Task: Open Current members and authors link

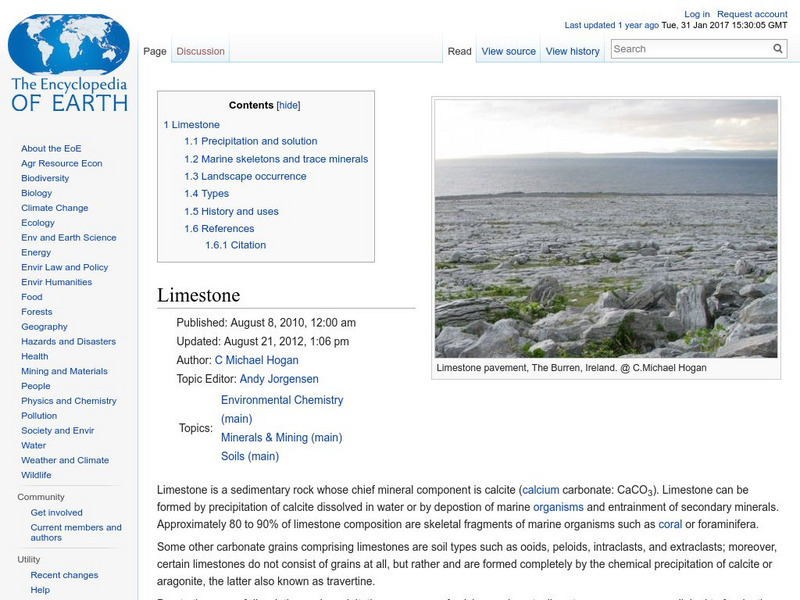Action: (76, 532)
